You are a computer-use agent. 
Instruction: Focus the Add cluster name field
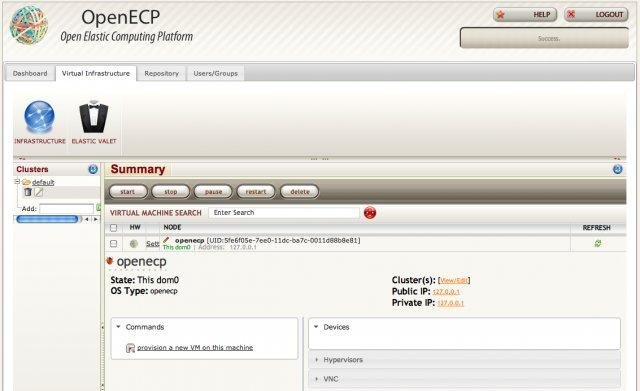[x=67, y=209]
